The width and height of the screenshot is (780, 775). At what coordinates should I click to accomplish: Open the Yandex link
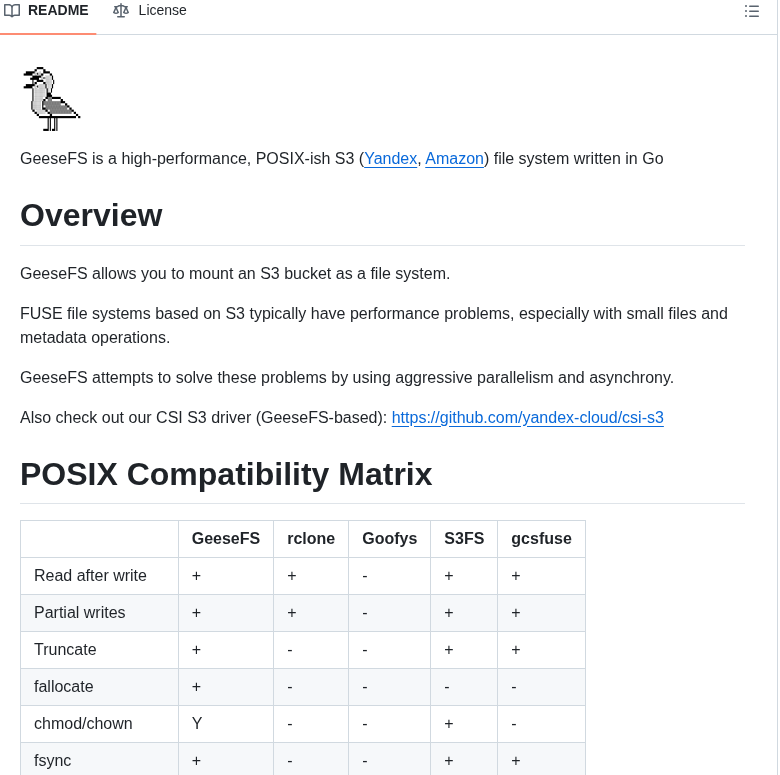point(390,159)
